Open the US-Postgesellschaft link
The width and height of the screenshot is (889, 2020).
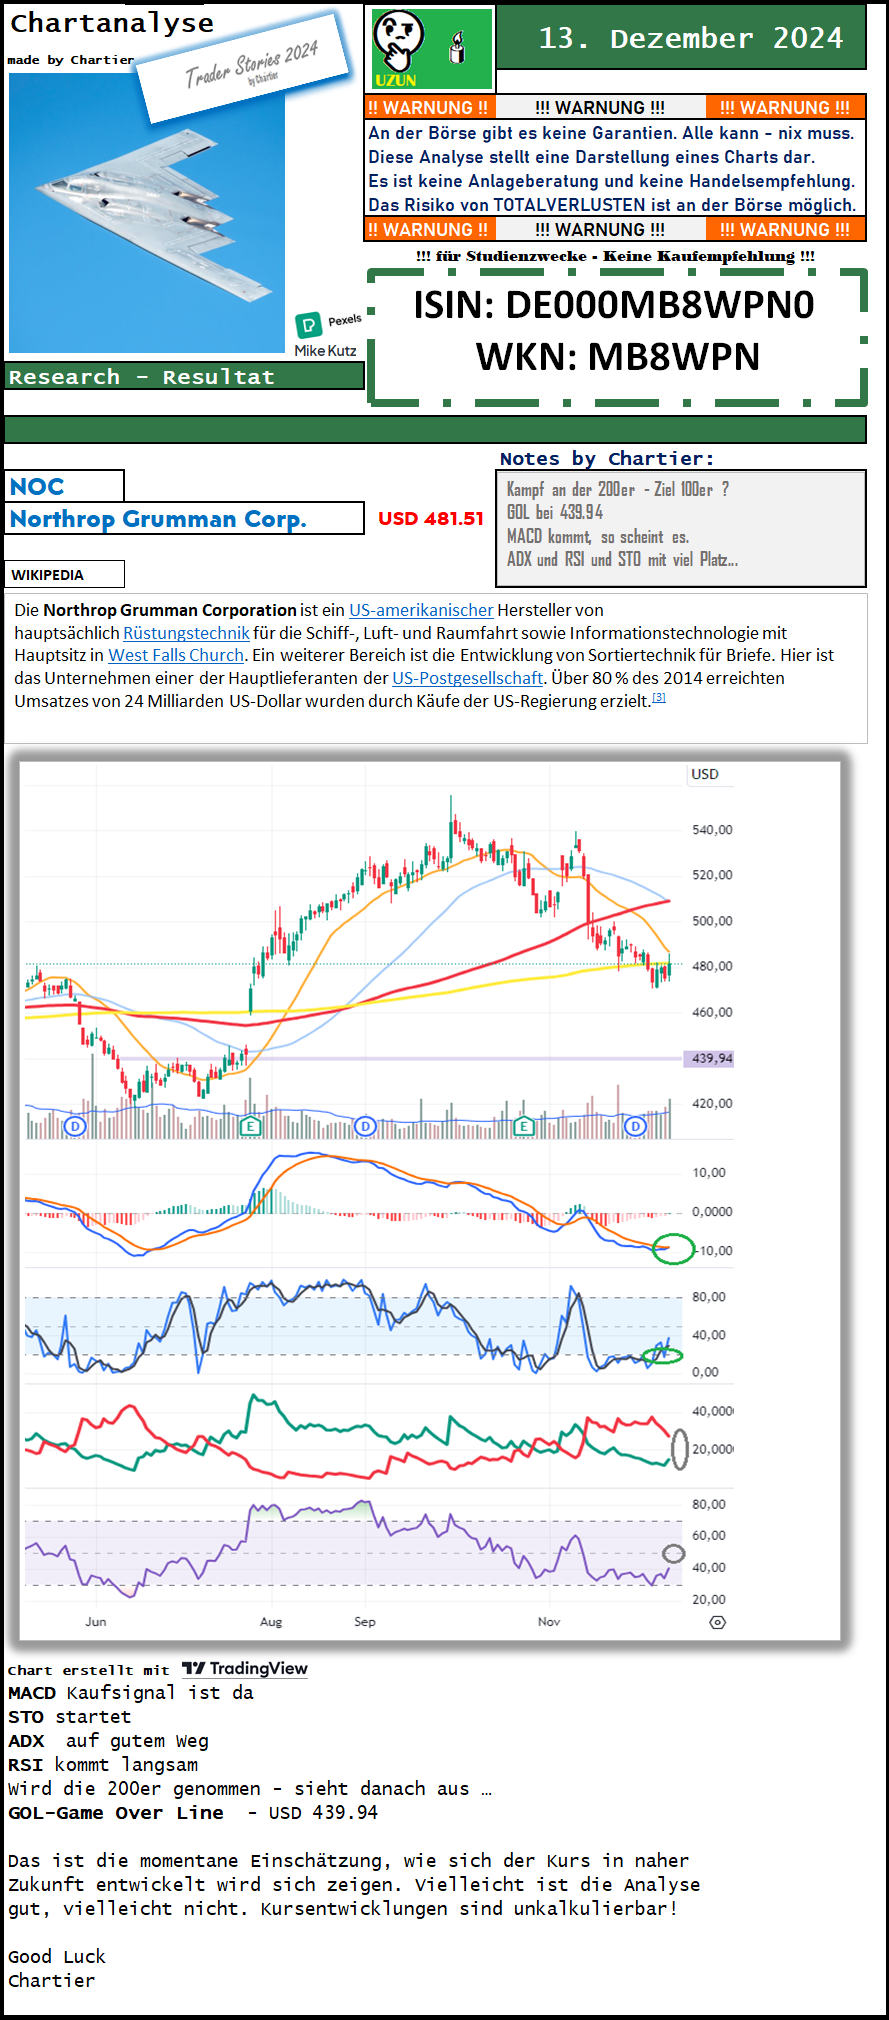click(467, 678)
